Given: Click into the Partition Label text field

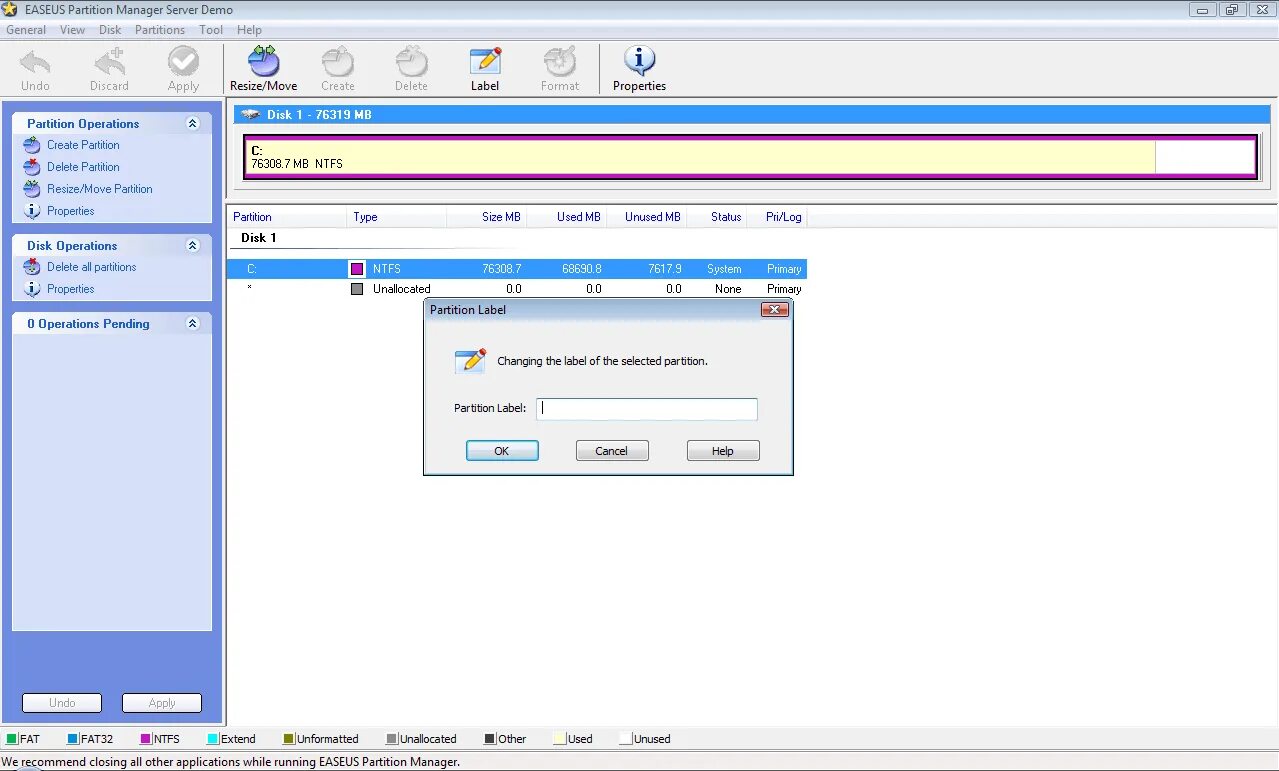Looking at the screenshot, I should [x=647, y=409].
